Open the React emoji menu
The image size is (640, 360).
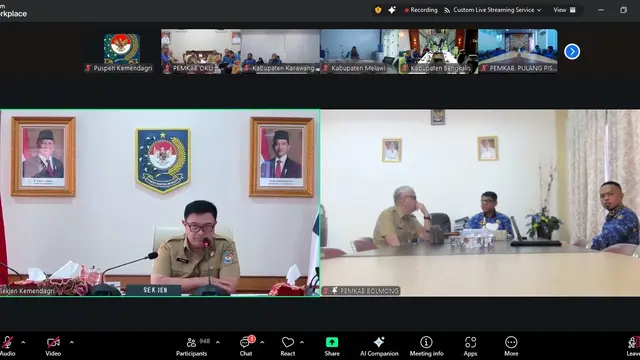click(x=288, y=346)
